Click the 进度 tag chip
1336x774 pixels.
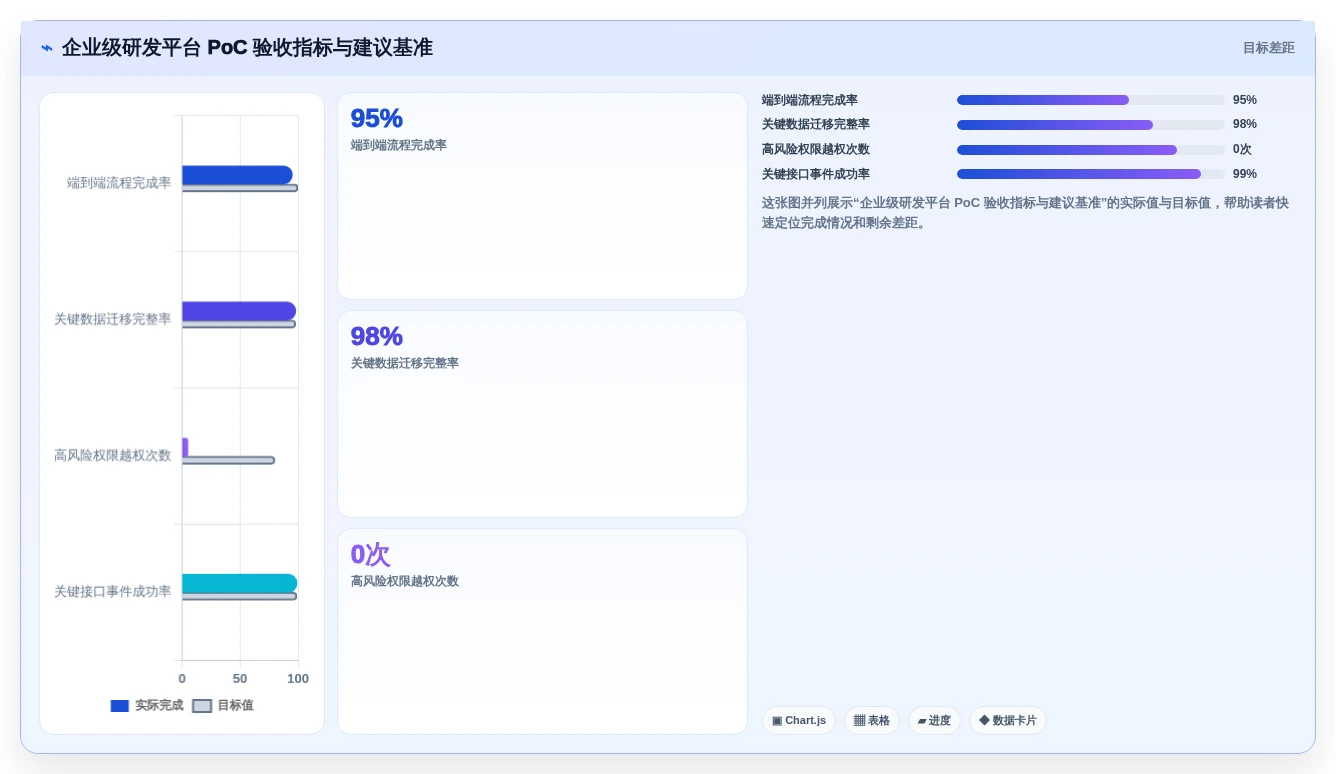pos(934,720)
